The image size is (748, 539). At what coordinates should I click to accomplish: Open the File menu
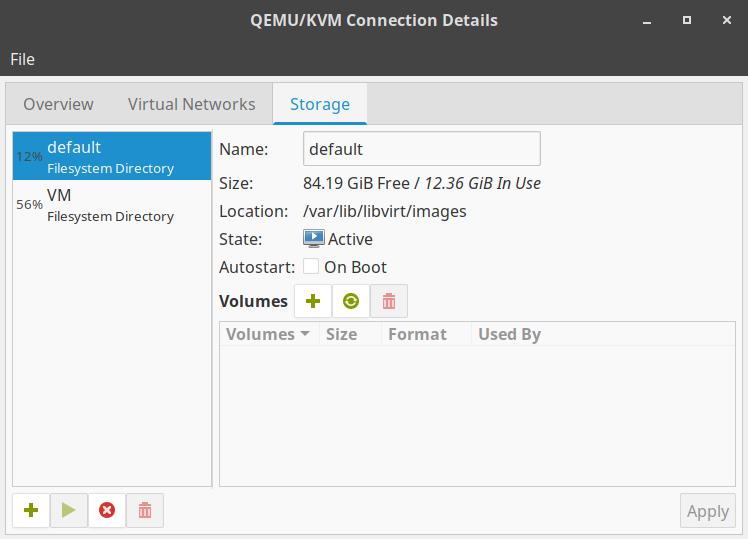tap(22, 59)
